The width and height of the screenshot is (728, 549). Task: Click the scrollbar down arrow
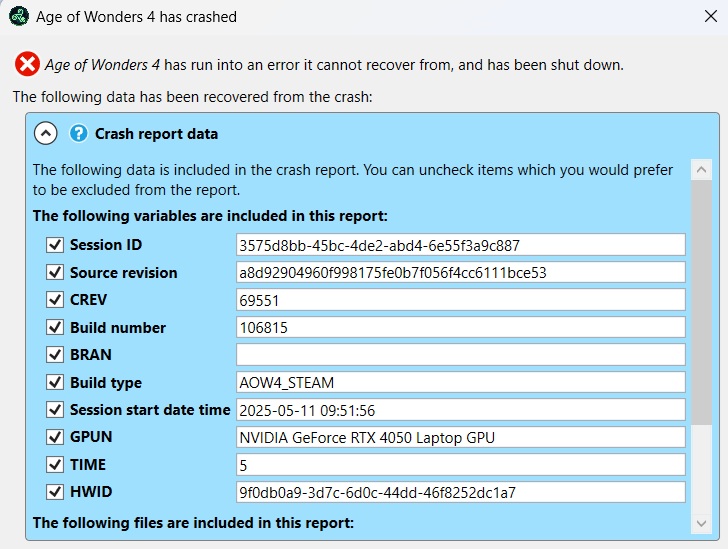click(x=702, y=524)
